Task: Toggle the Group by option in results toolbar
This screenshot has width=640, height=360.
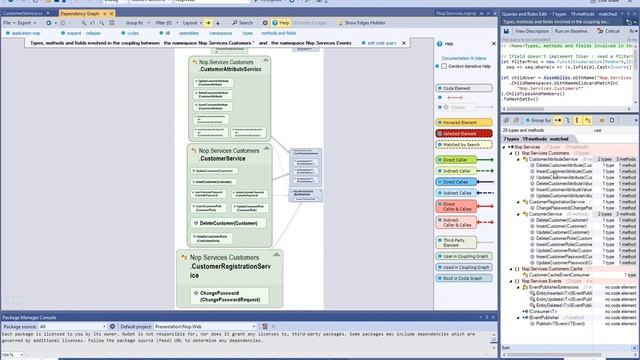Action: coord(538,120)
